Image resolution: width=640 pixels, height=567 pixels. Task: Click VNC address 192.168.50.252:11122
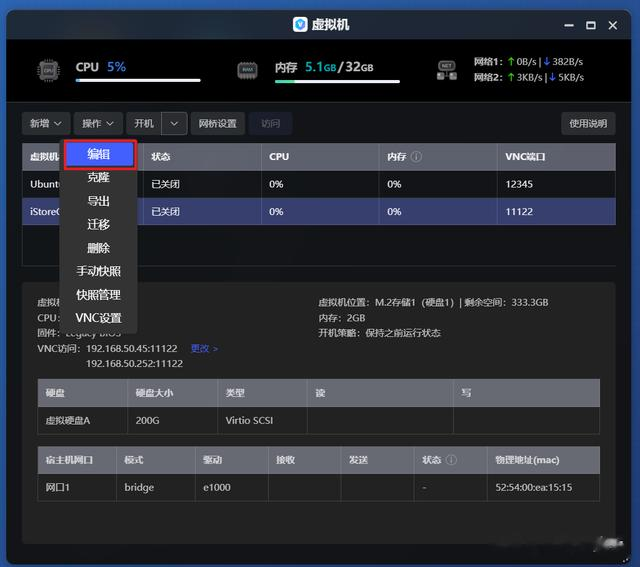134,363
